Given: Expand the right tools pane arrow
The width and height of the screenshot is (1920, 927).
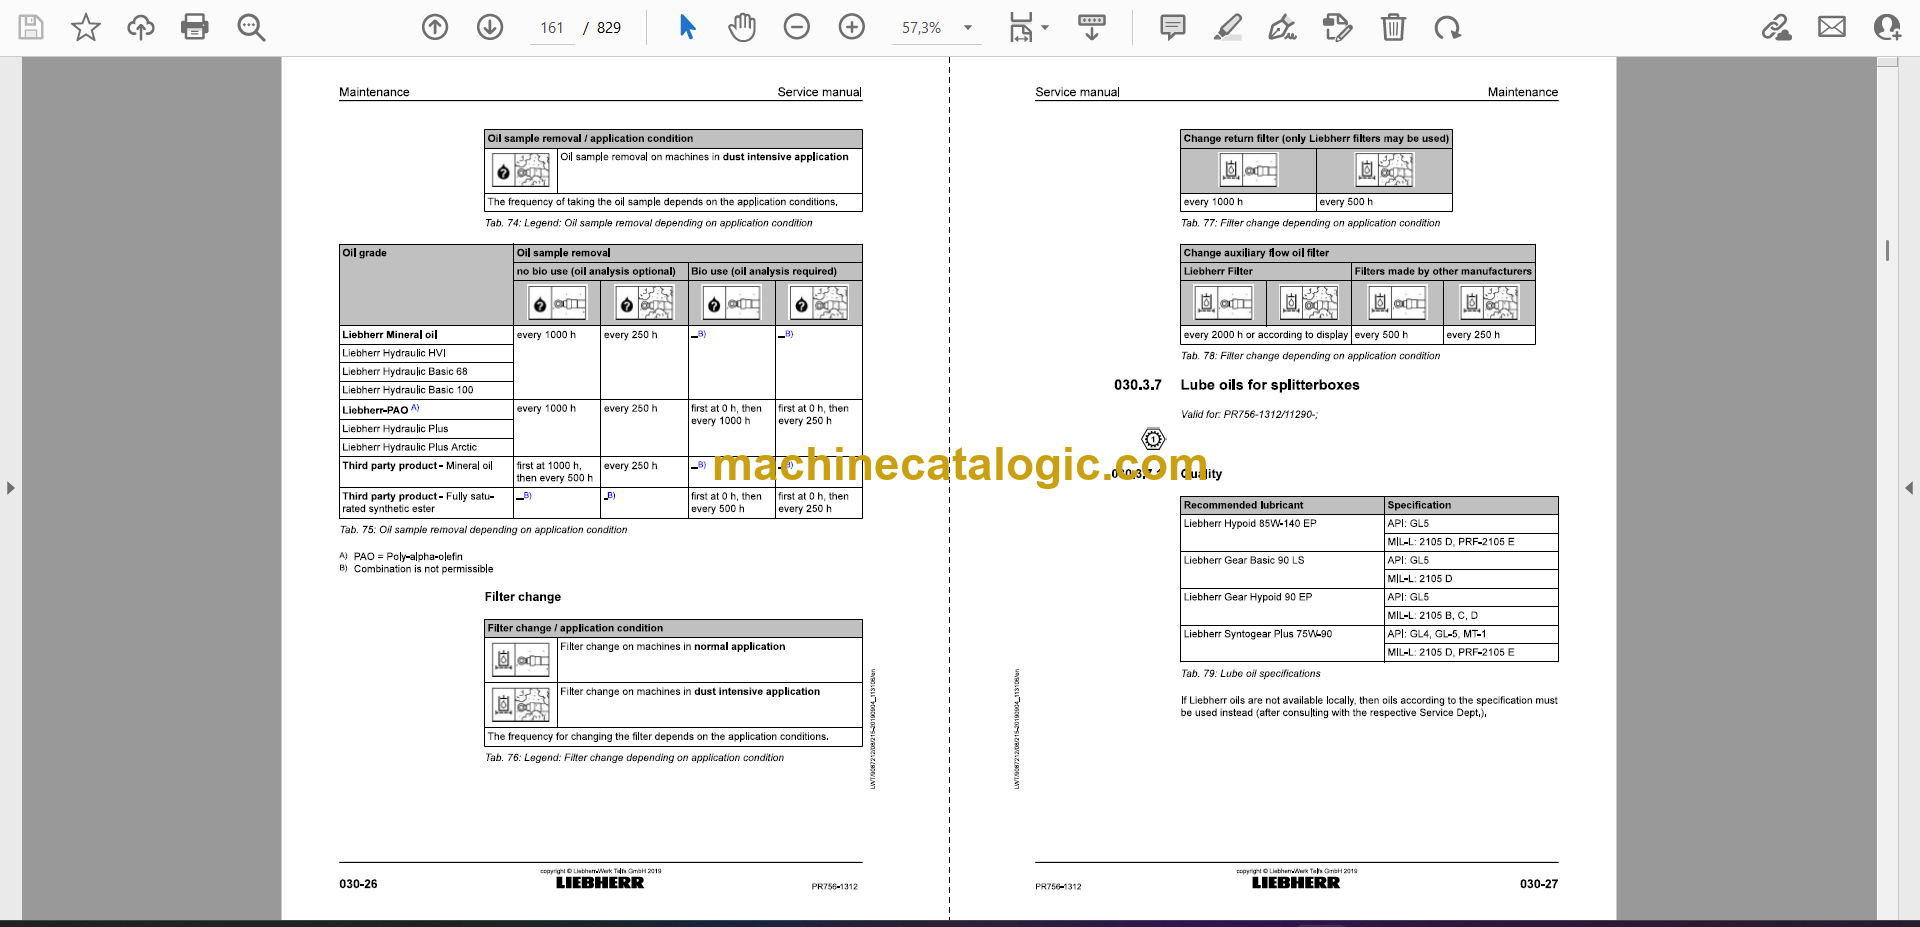Looking at the screenshot, I should [1909, 488].
